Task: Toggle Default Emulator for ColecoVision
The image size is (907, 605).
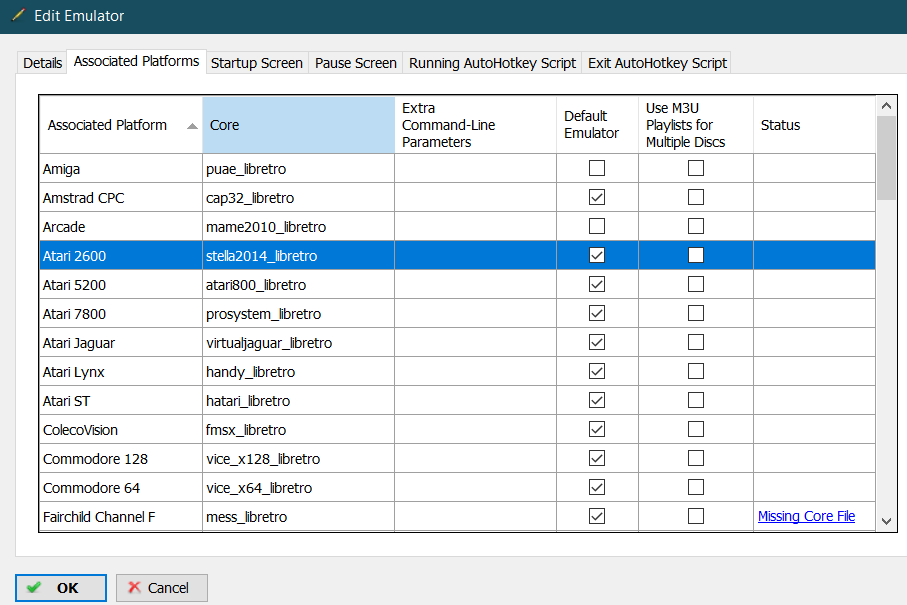Action: [597, 429]
